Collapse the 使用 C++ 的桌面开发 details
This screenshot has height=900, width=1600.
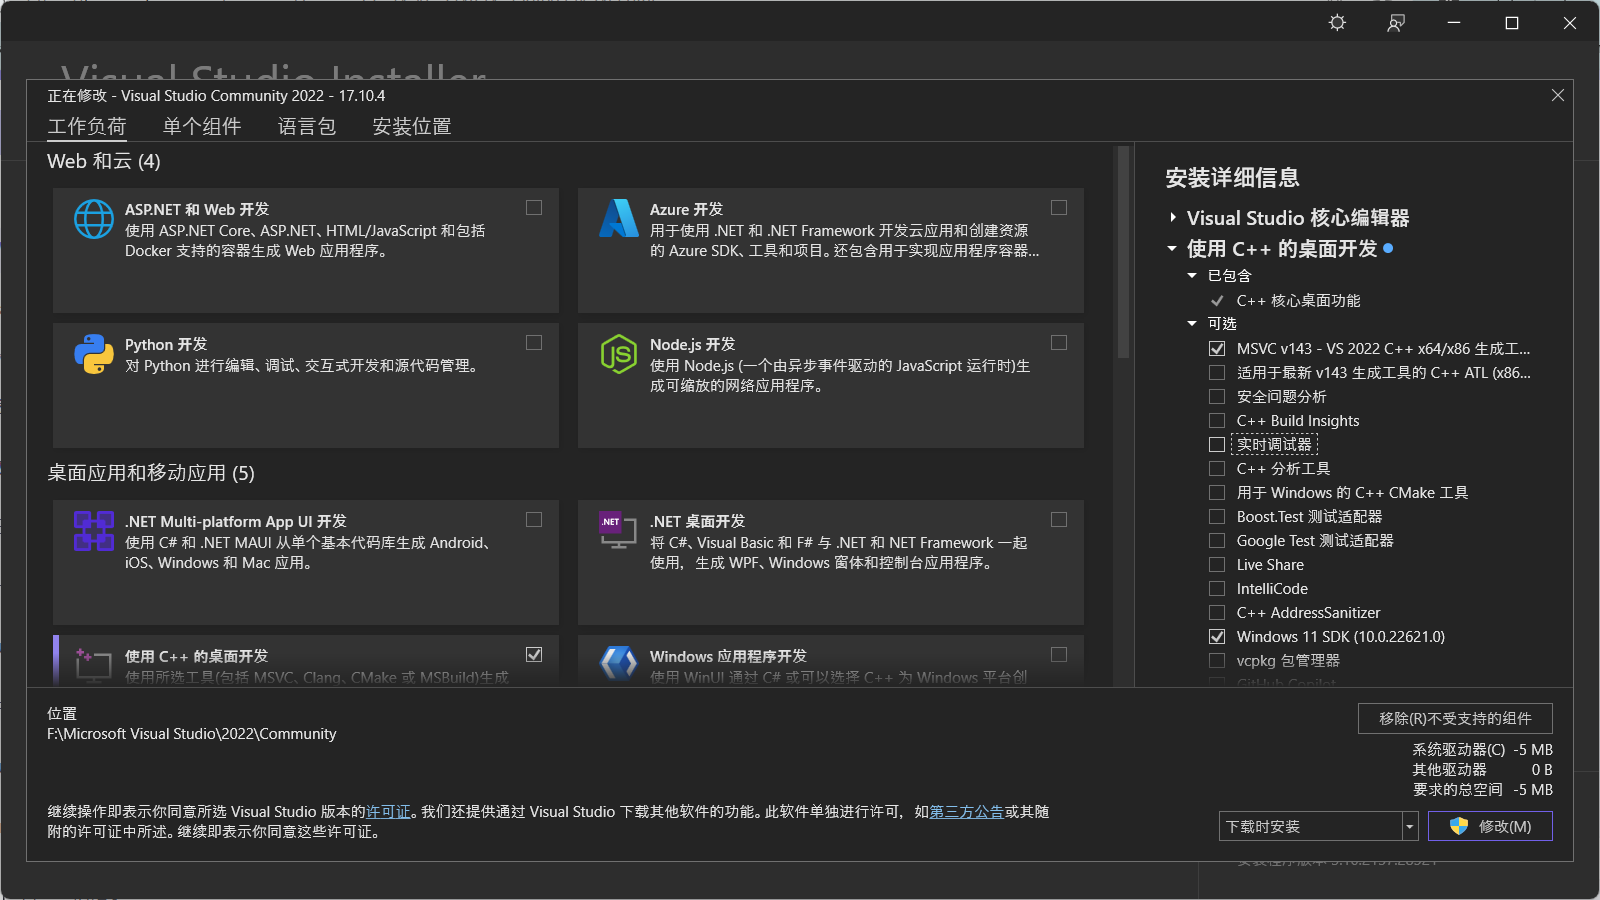coord(1171,249)
